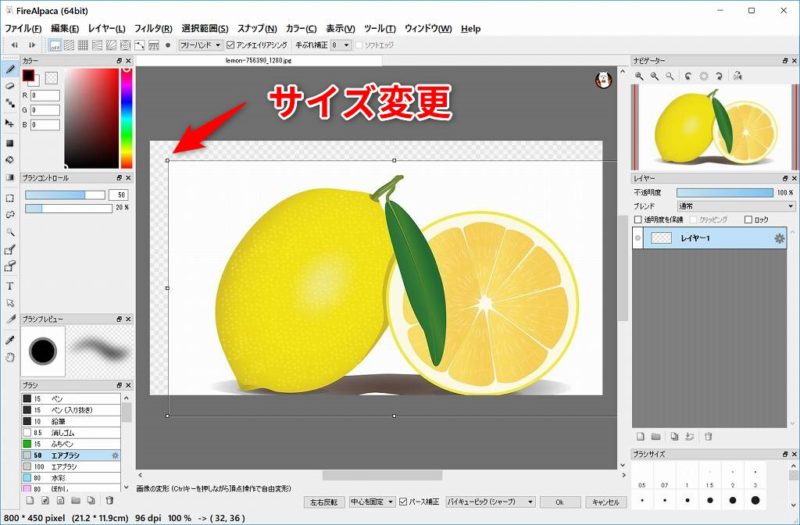Click the layer settings gear on レイヤー1
The image size is (800, 525).
[780, 238]
